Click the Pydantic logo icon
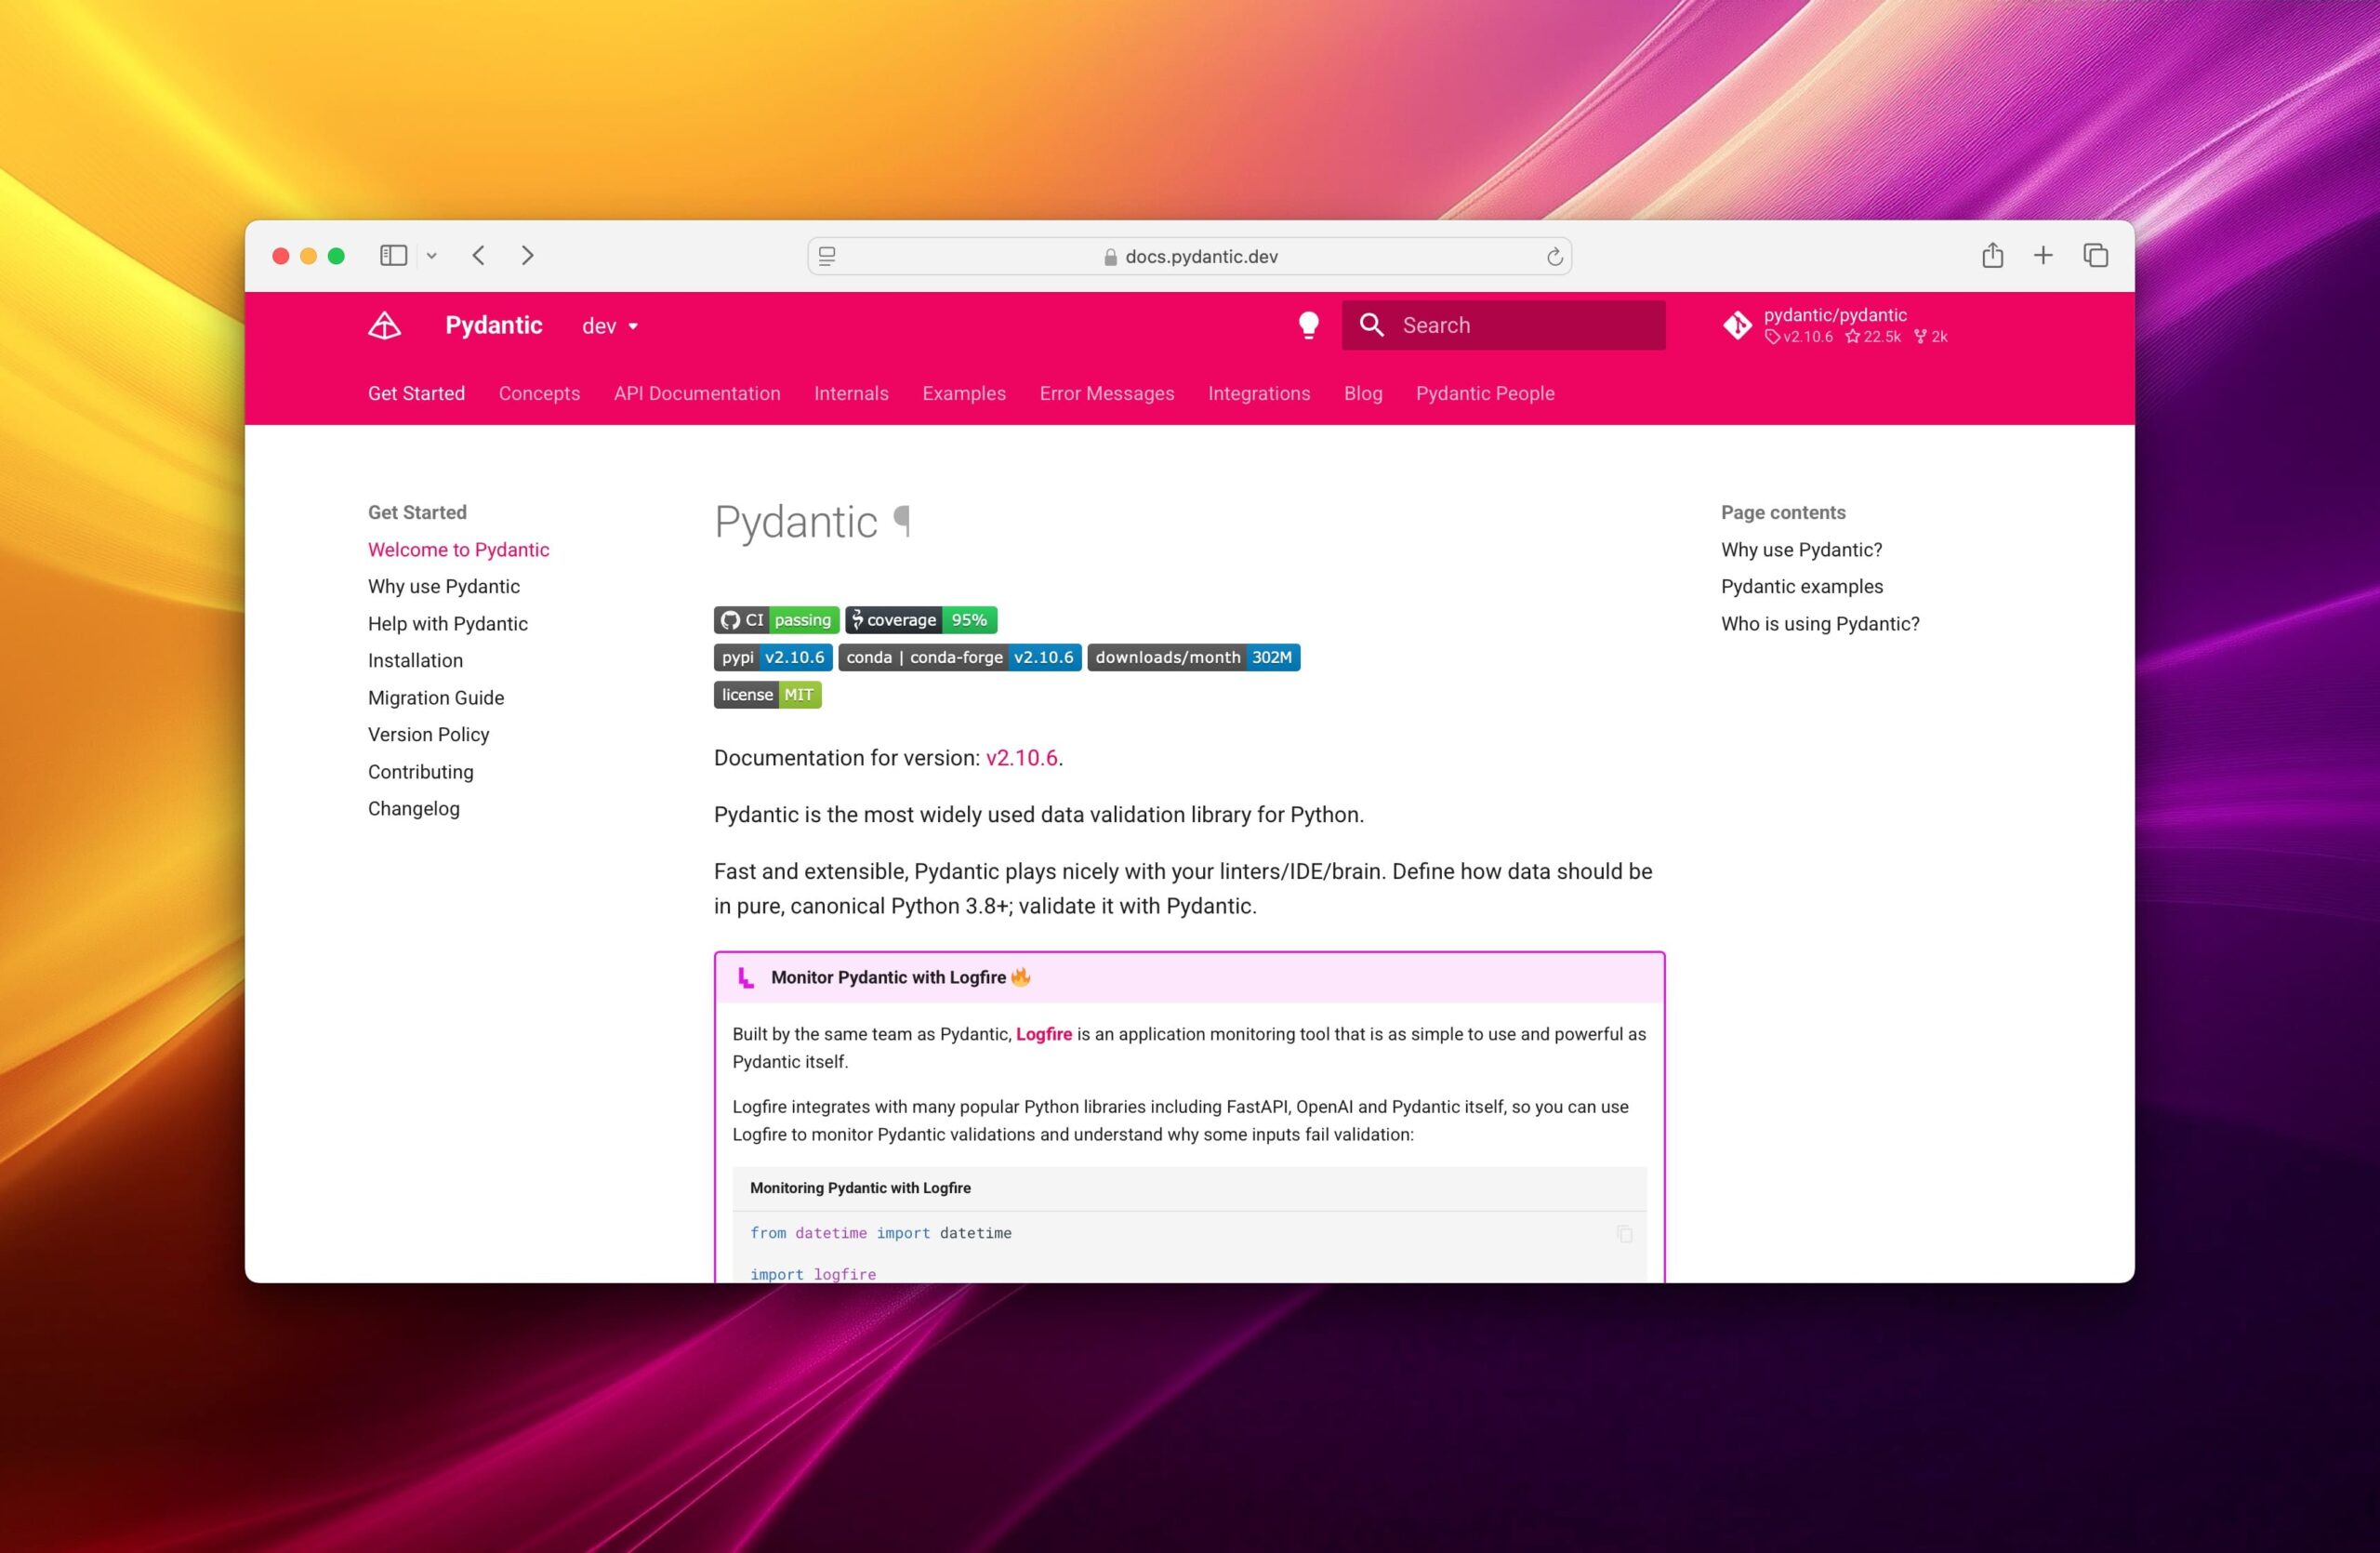 384,325
